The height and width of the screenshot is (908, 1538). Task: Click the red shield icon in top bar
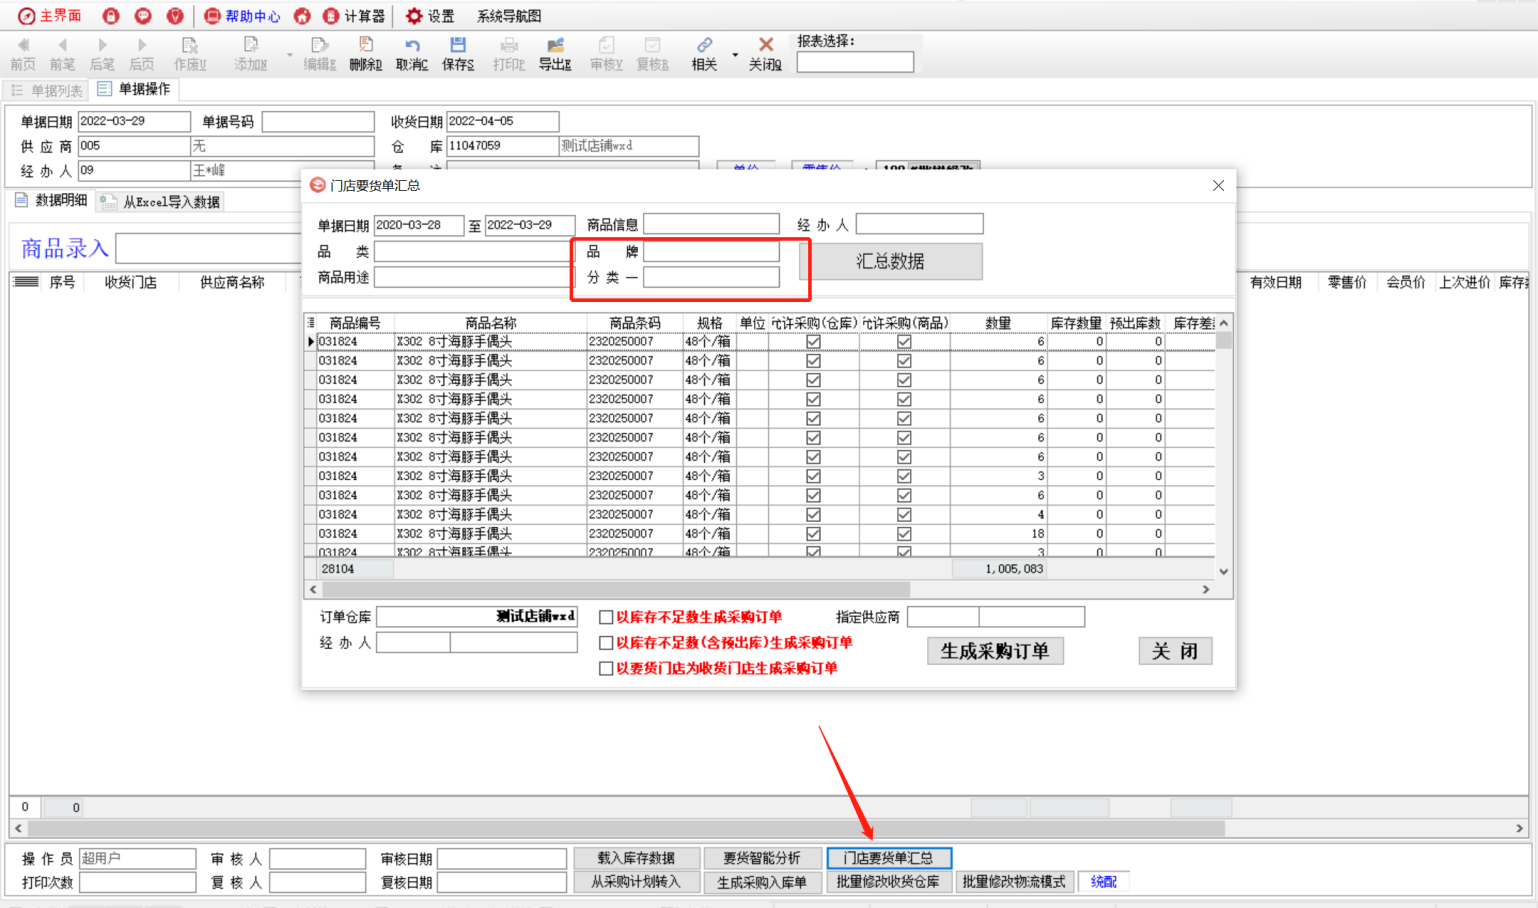(x=175, y=16)
